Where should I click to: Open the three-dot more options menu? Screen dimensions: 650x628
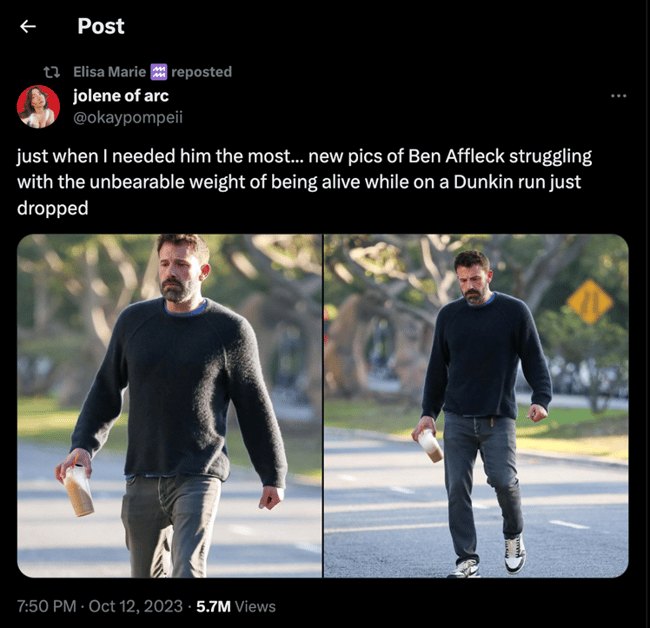618,96
